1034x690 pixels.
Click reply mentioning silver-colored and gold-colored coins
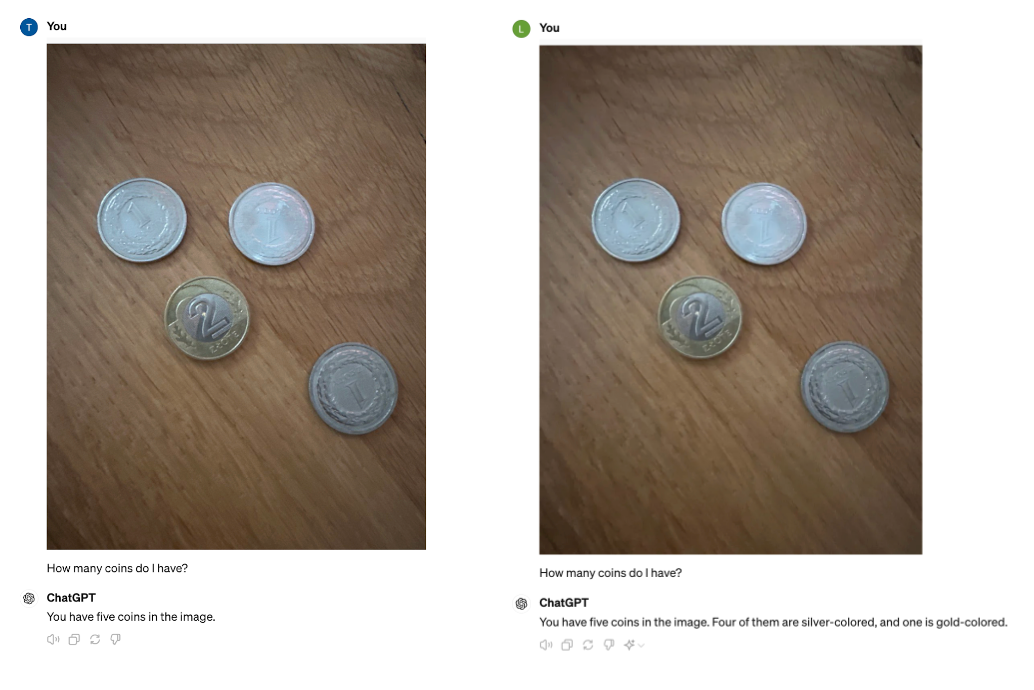[773, 622]
